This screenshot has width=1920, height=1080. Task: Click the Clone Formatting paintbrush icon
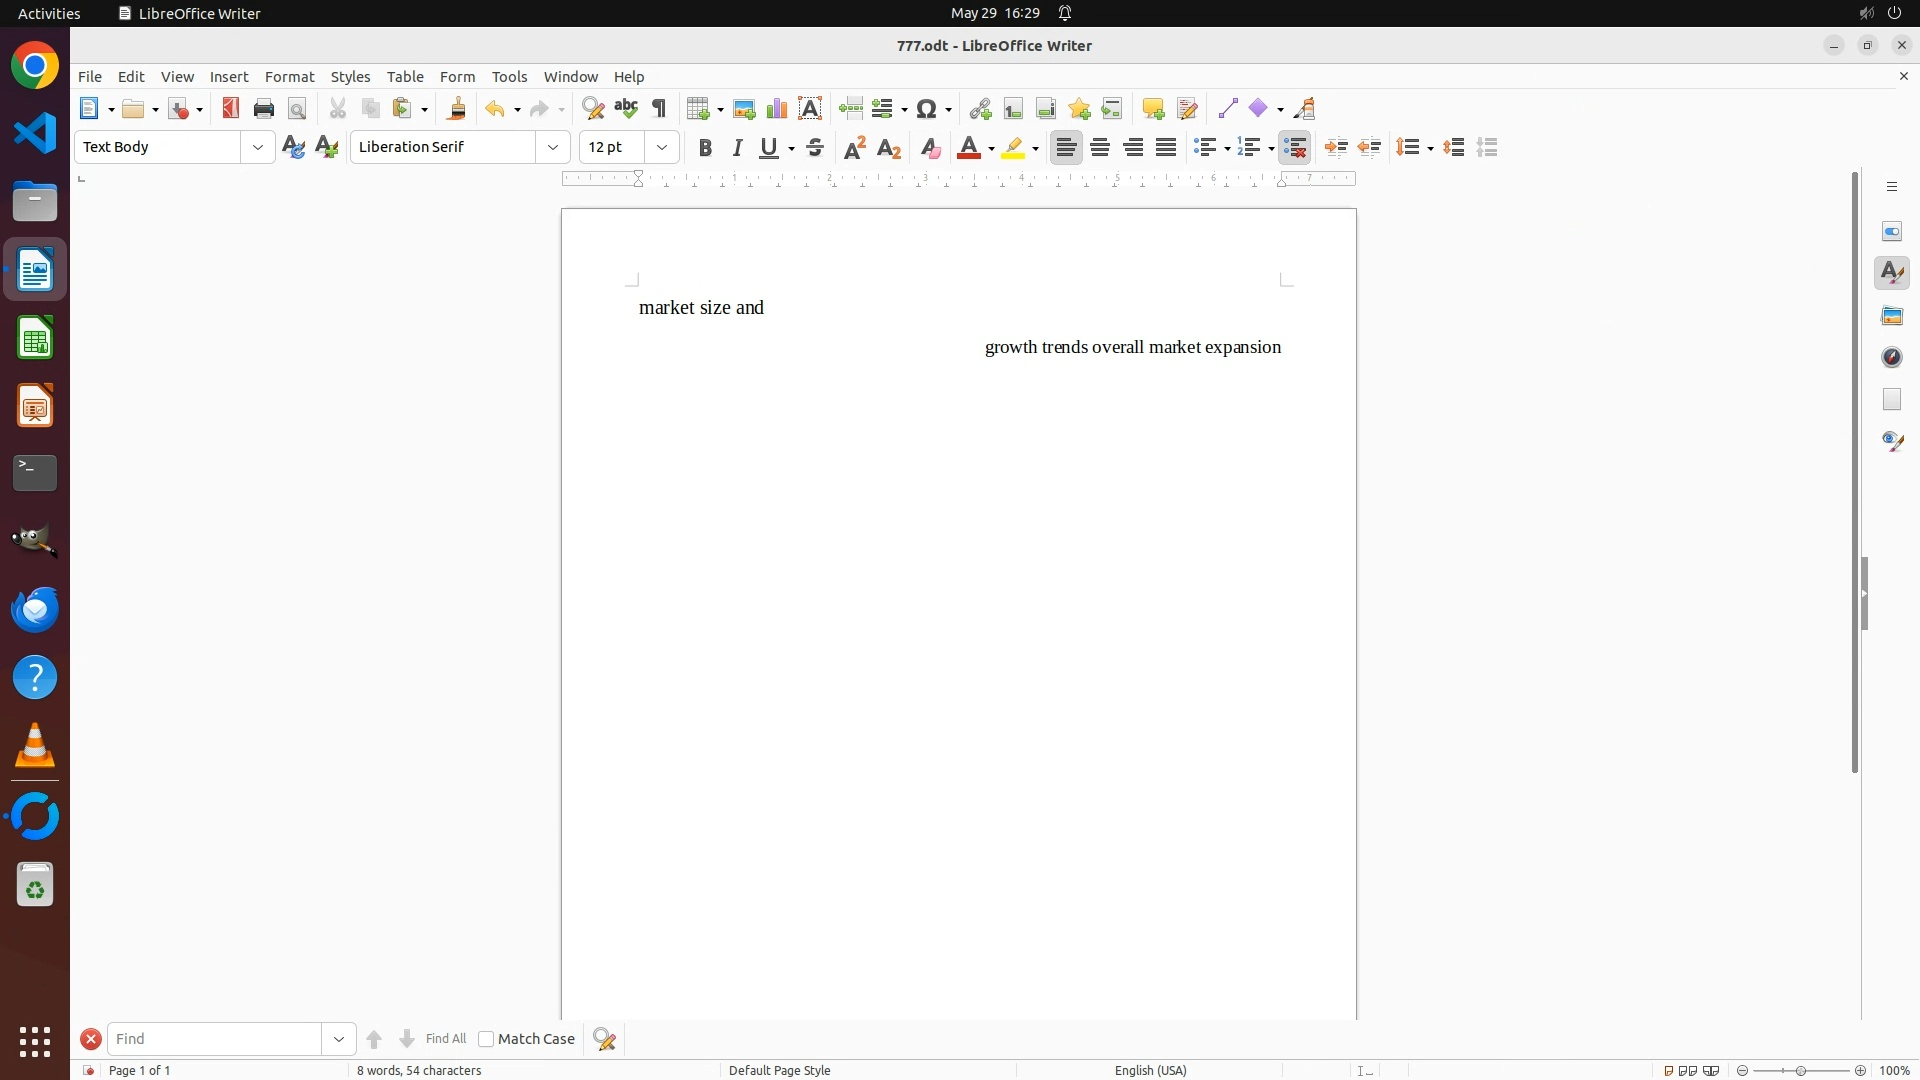click(x=457, y=109)
